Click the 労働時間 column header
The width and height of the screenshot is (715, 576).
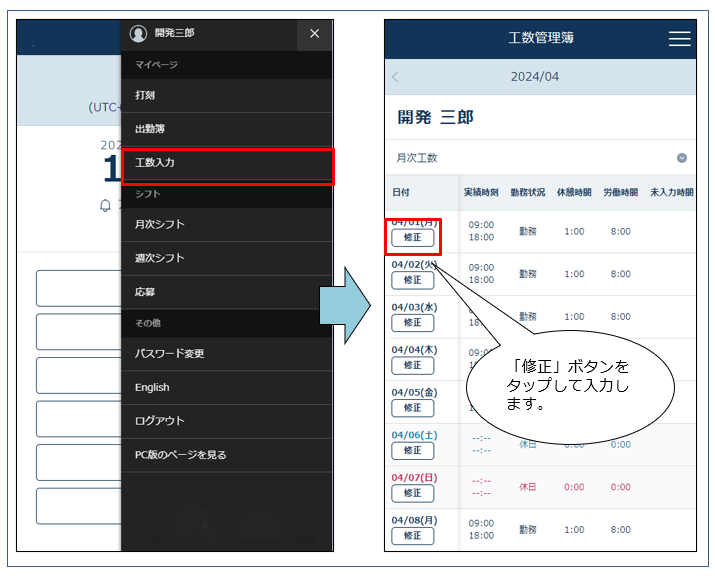coord(621,192)
